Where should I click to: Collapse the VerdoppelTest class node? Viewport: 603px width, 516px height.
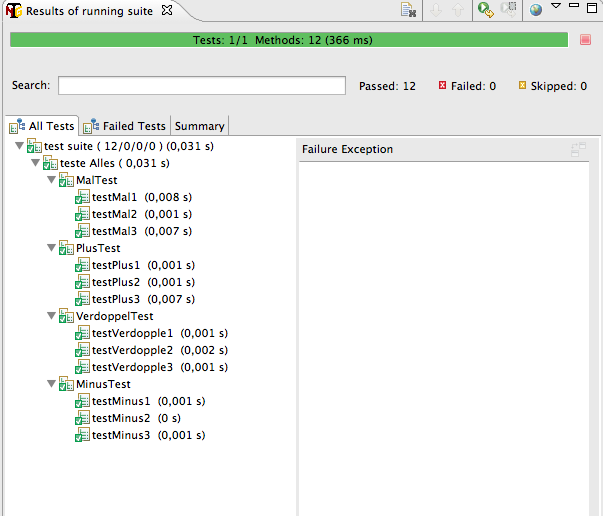point(52,316)
